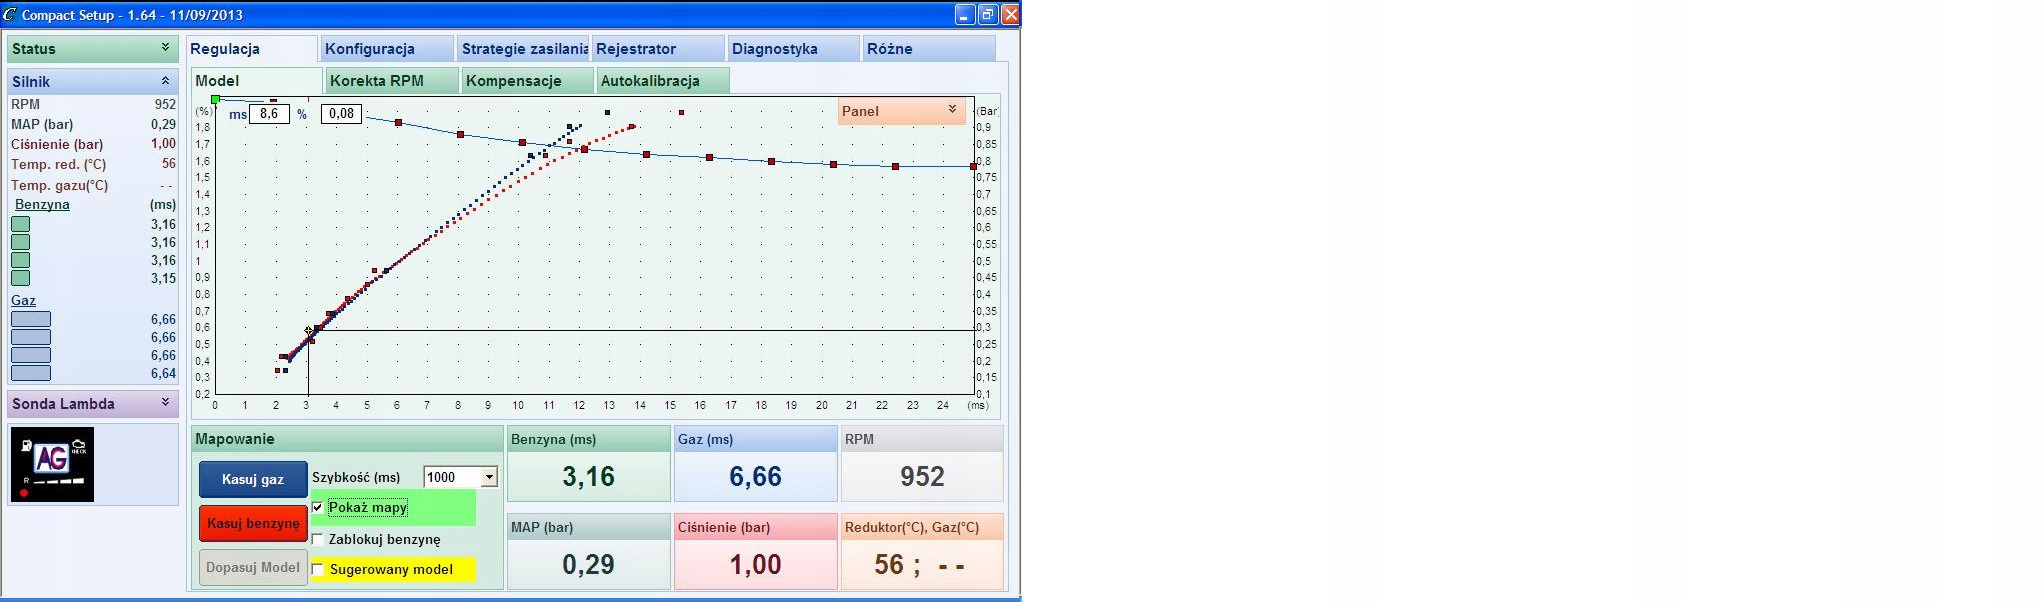Click the red model curve point at 24 ms
2043x602 pixels.
(973, 167)
